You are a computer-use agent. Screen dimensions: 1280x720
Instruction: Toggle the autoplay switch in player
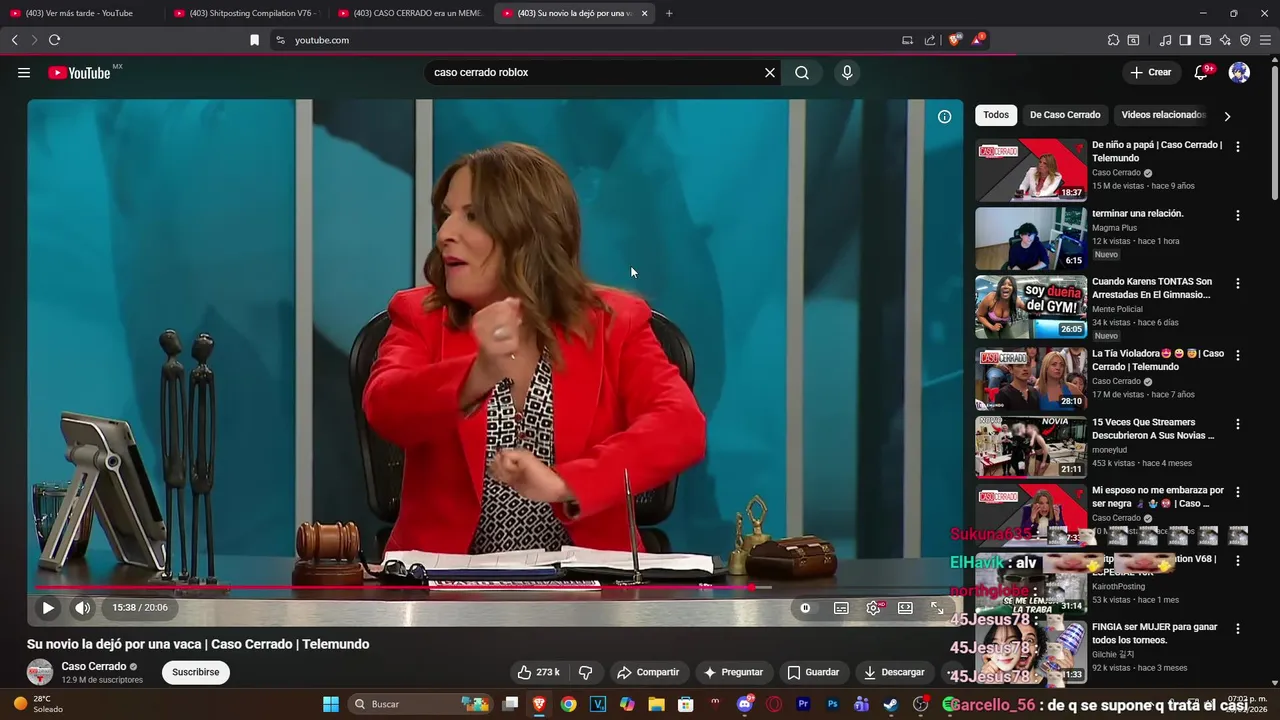tap(805, 607)
